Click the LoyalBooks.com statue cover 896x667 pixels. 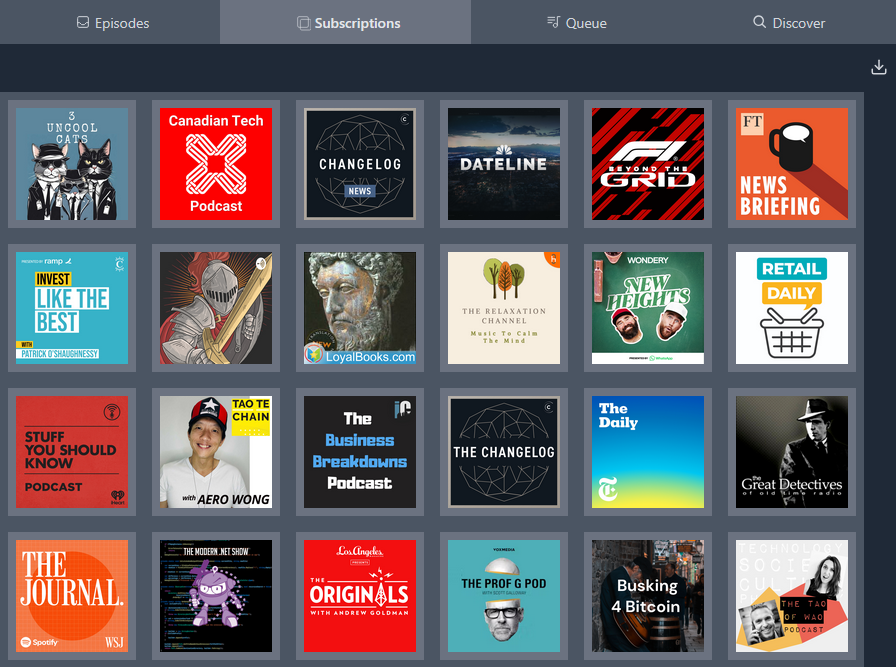point(360,308)
